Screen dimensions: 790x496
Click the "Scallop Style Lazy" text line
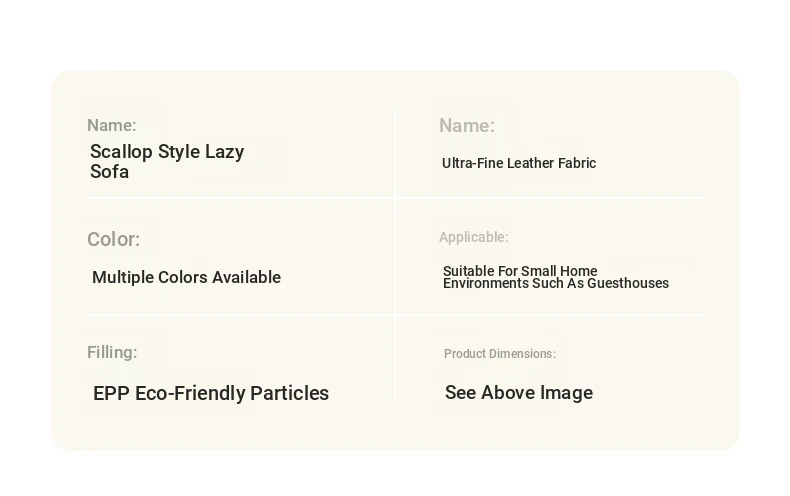click(167, 152)
